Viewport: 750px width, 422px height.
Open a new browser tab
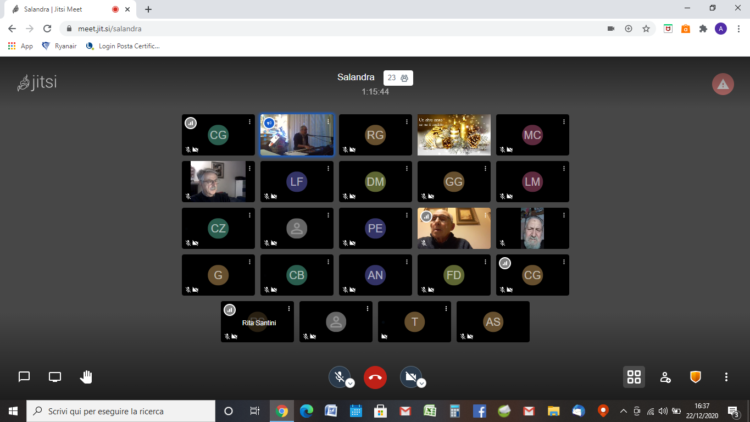click(x=148, y=9)
